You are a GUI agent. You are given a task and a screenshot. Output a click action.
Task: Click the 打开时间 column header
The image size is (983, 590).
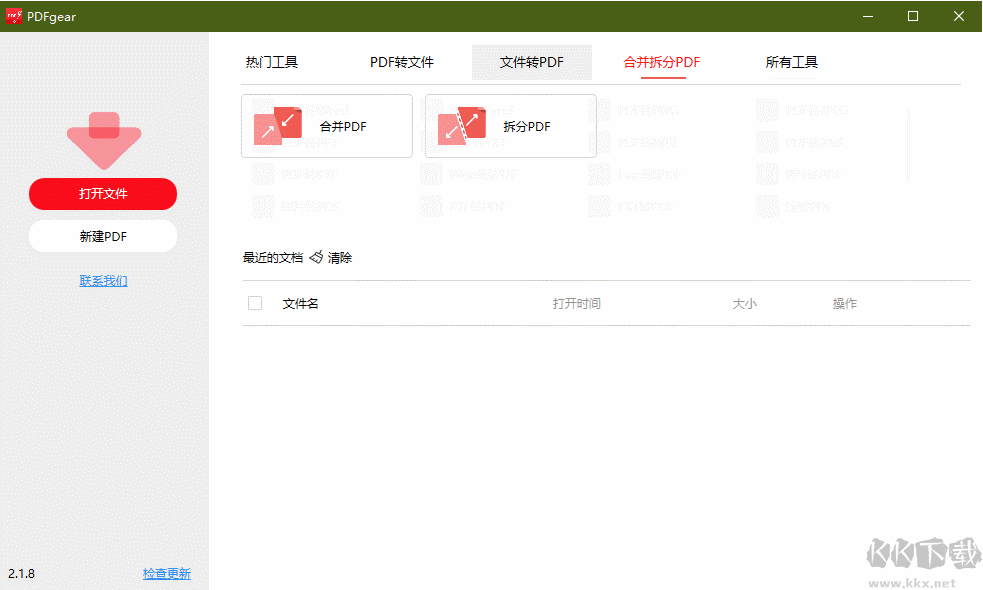[x=576, y=303]
